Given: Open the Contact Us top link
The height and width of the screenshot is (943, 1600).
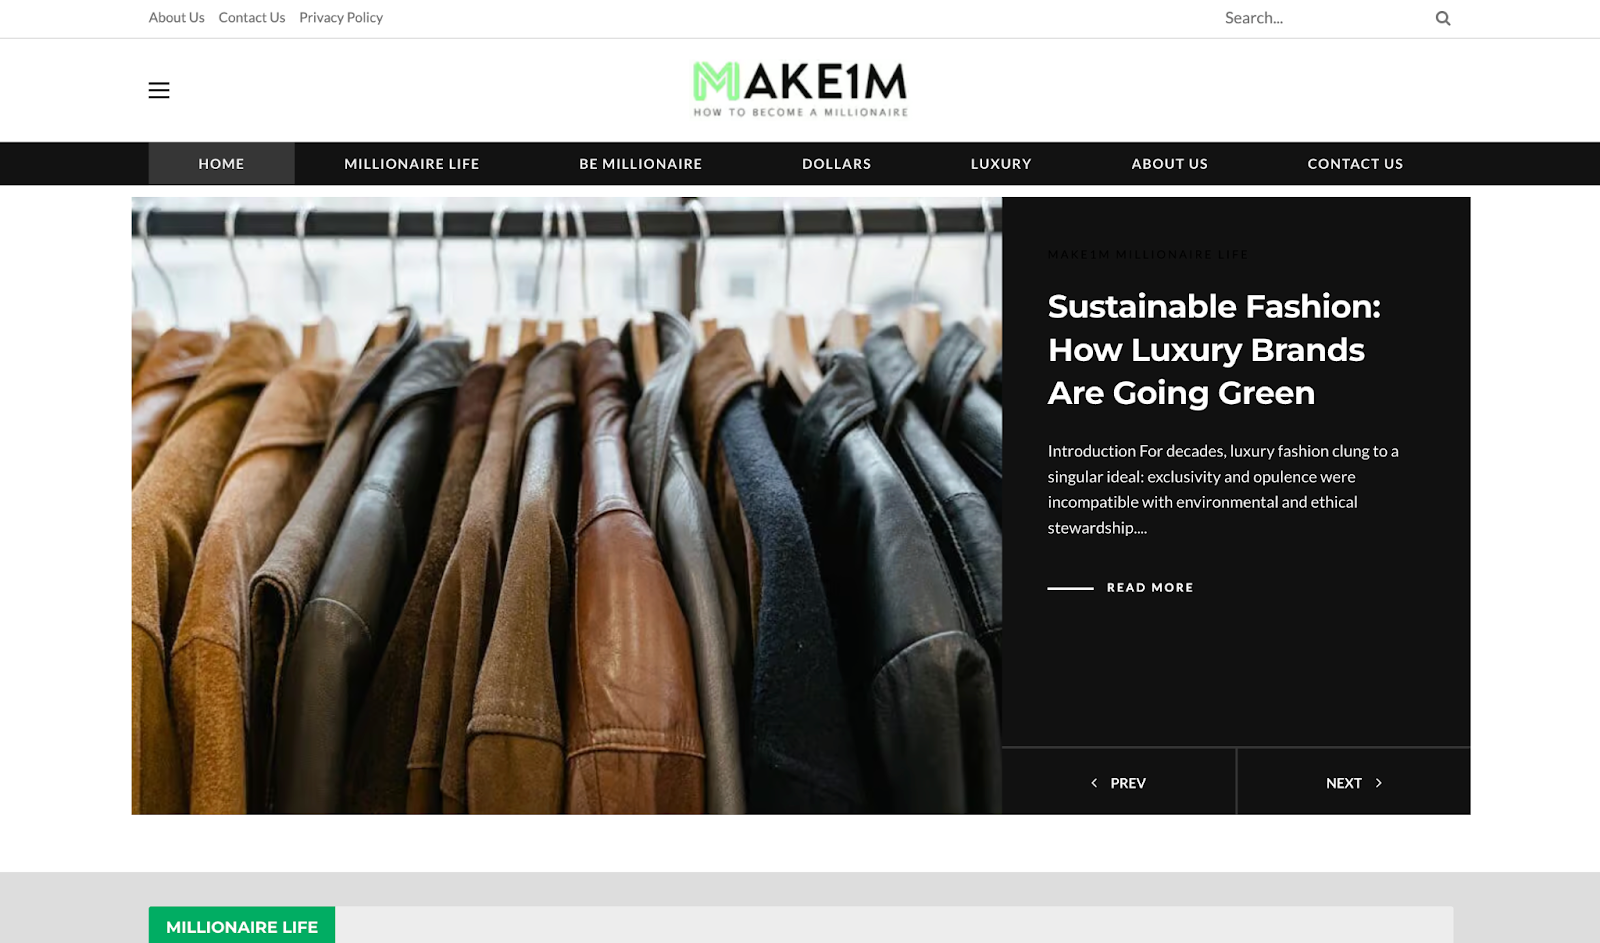Looking at the screenshot, I should [x=252, y=18].
